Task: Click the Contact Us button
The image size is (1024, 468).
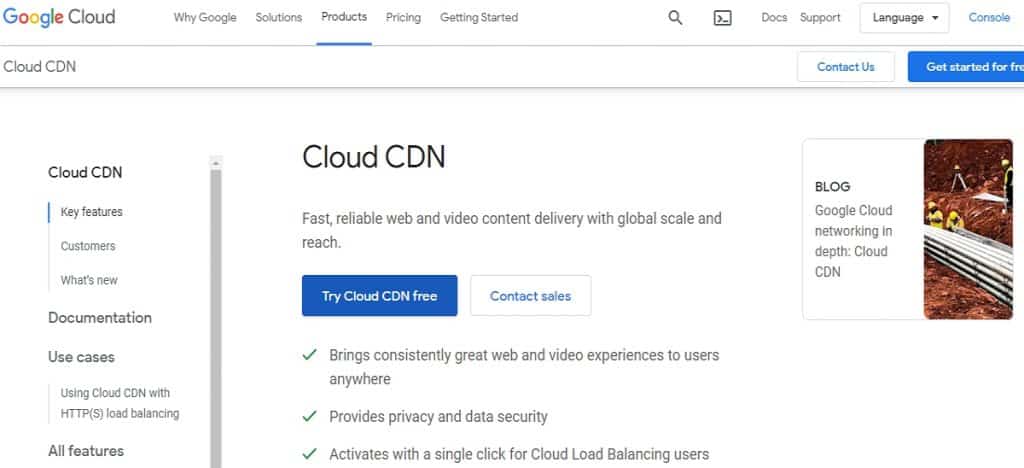Action: pos(846,67)
